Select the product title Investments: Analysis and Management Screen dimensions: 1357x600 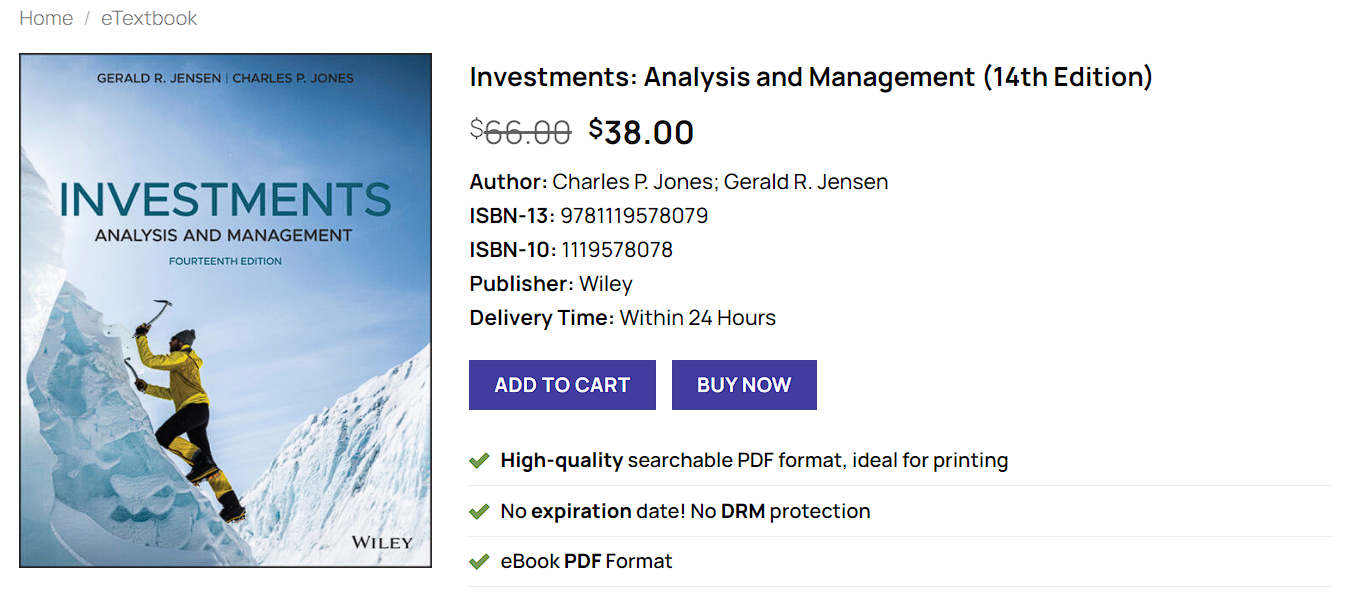pos(810,76)
